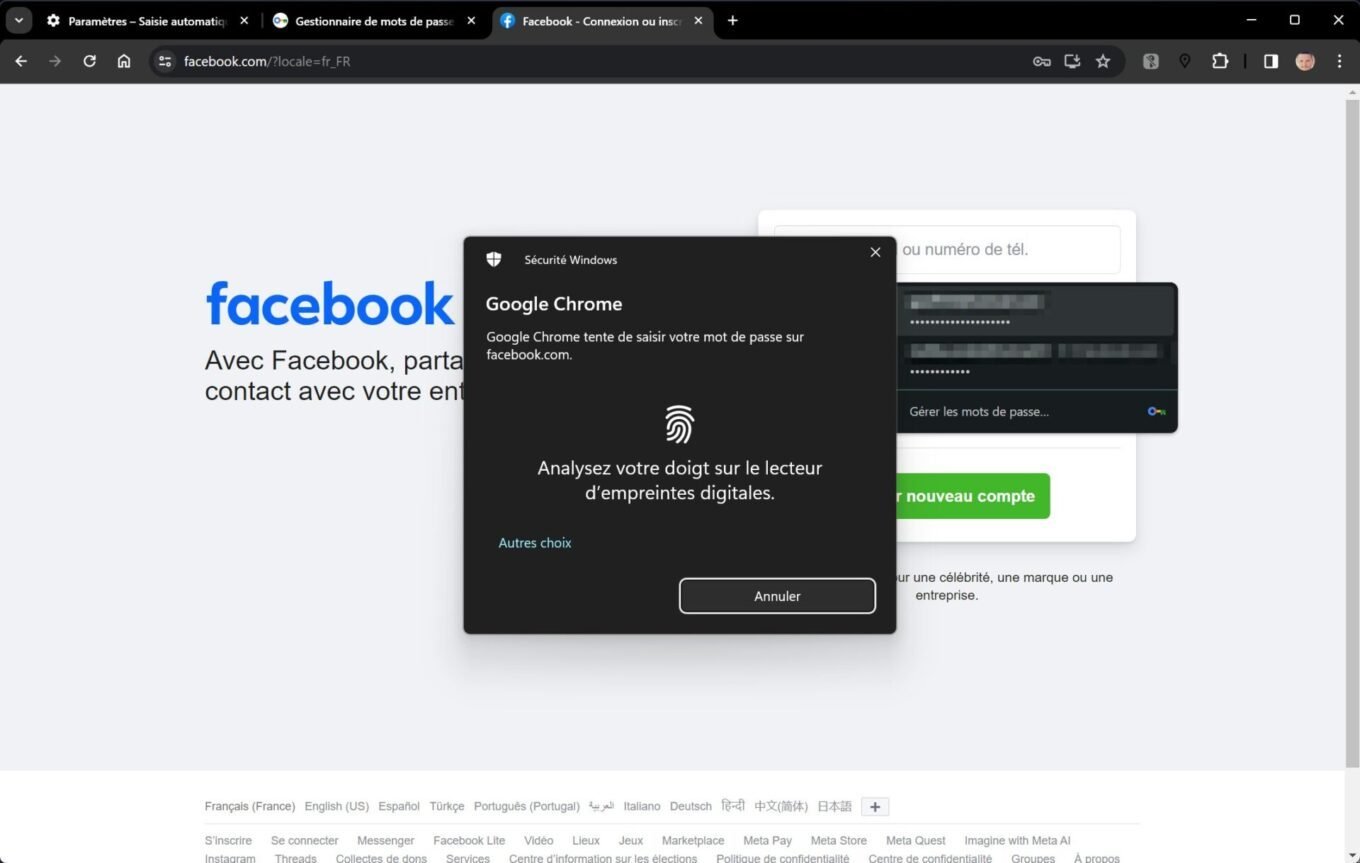Open the S'inscrire footer link
Screen dimensions: 1360x863
tap(228, 841)
